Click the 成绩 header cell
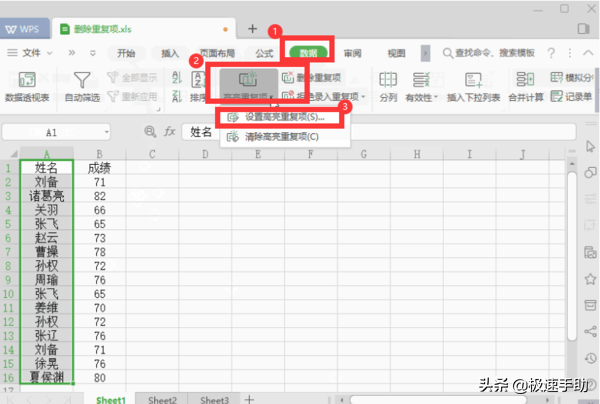This screenshot has height=404, width=600. coord(99,168)
